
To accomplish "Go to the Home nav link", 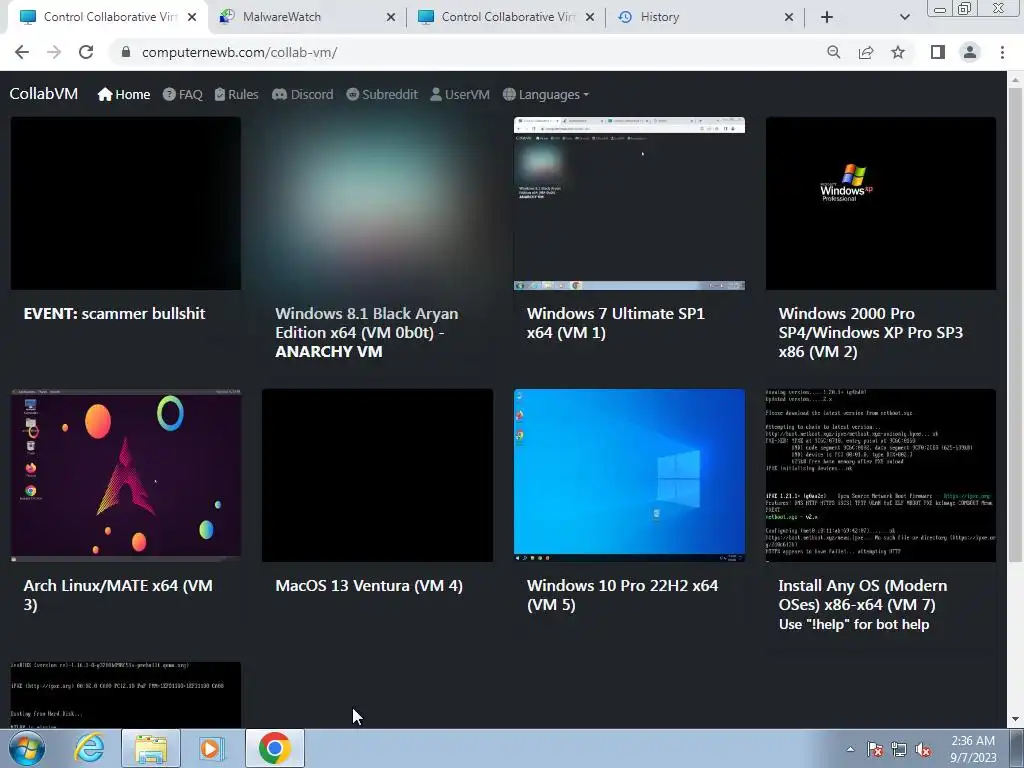I will [x=123, y=95].
